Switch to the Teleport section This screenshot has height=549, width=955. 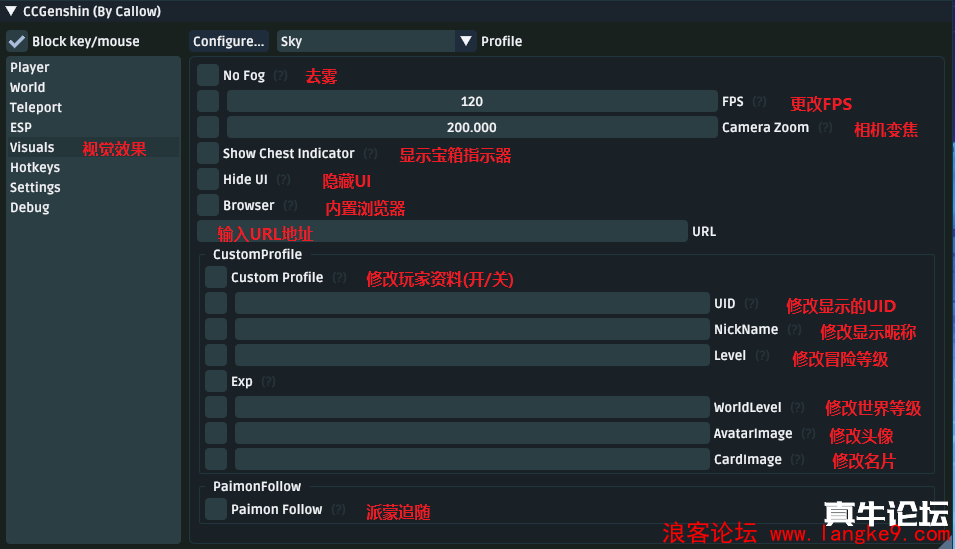tap(36, 107)
